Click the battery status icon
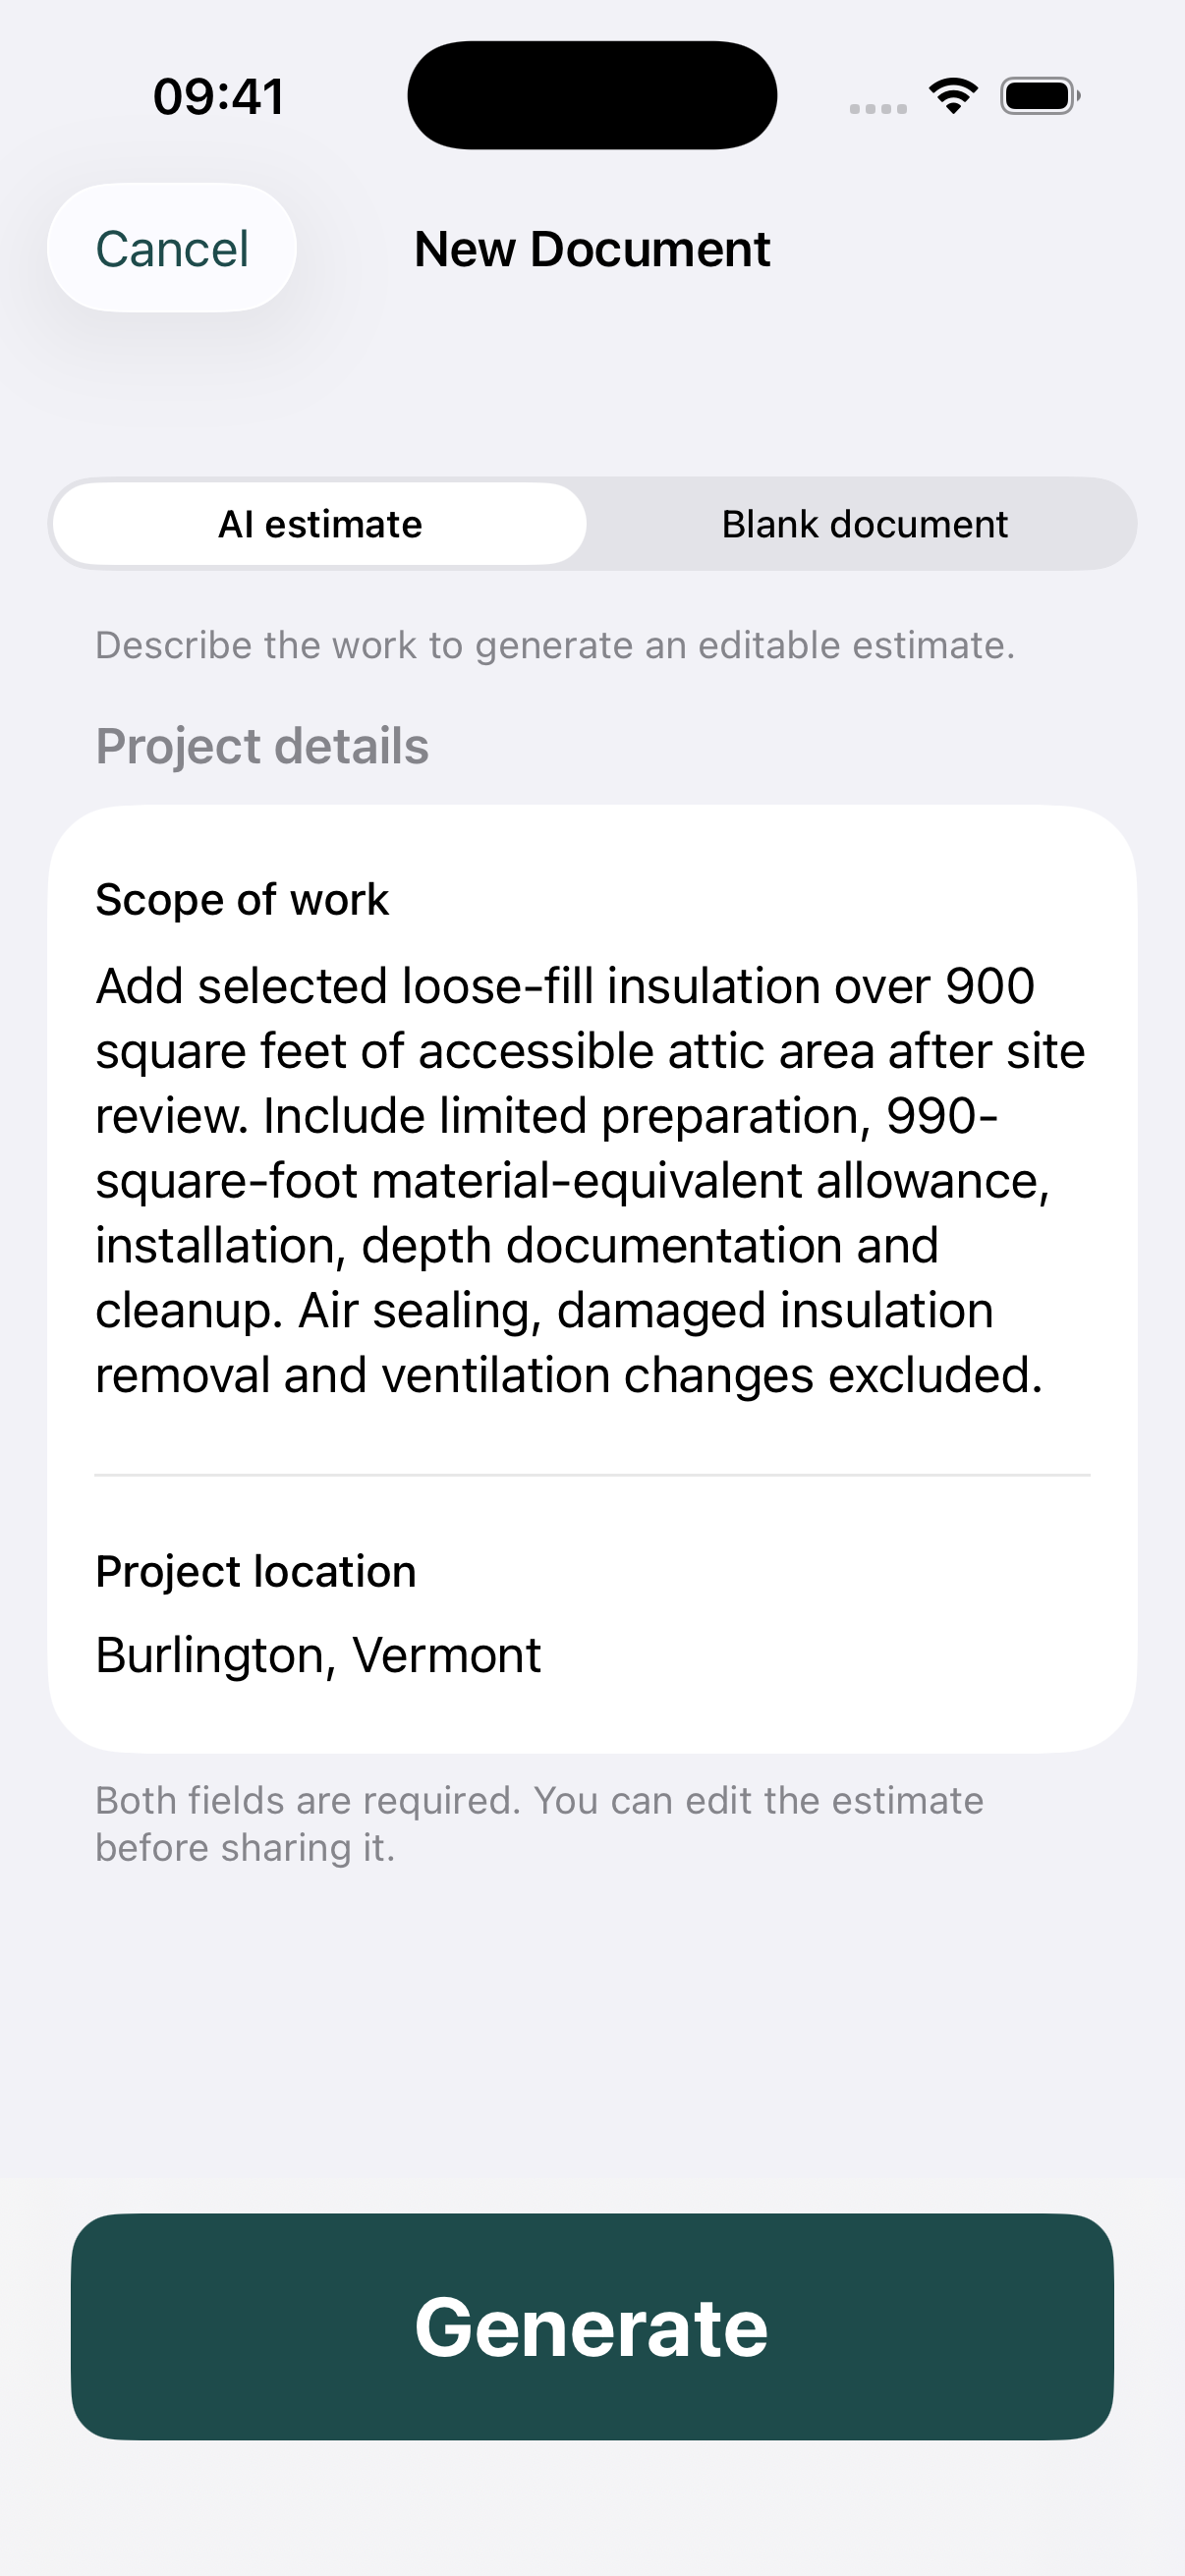The image size is (1185, 2576). [x=1040, y=96]
